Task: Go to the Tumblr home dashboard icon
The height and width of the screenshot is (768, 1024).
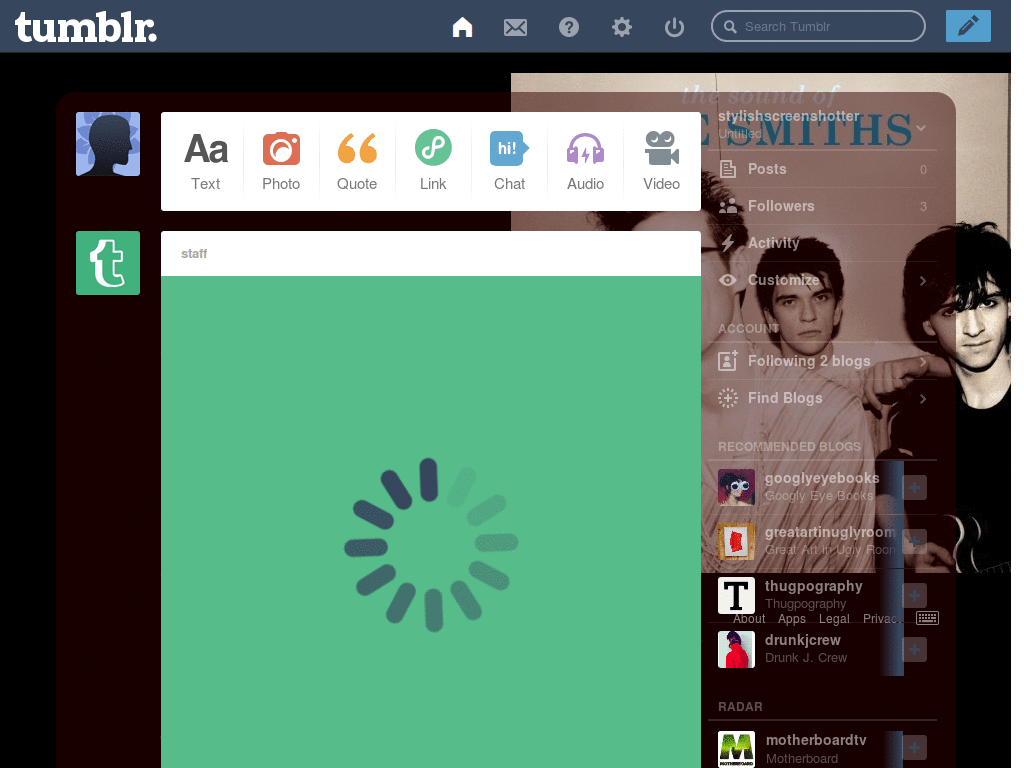Action: 462,27
